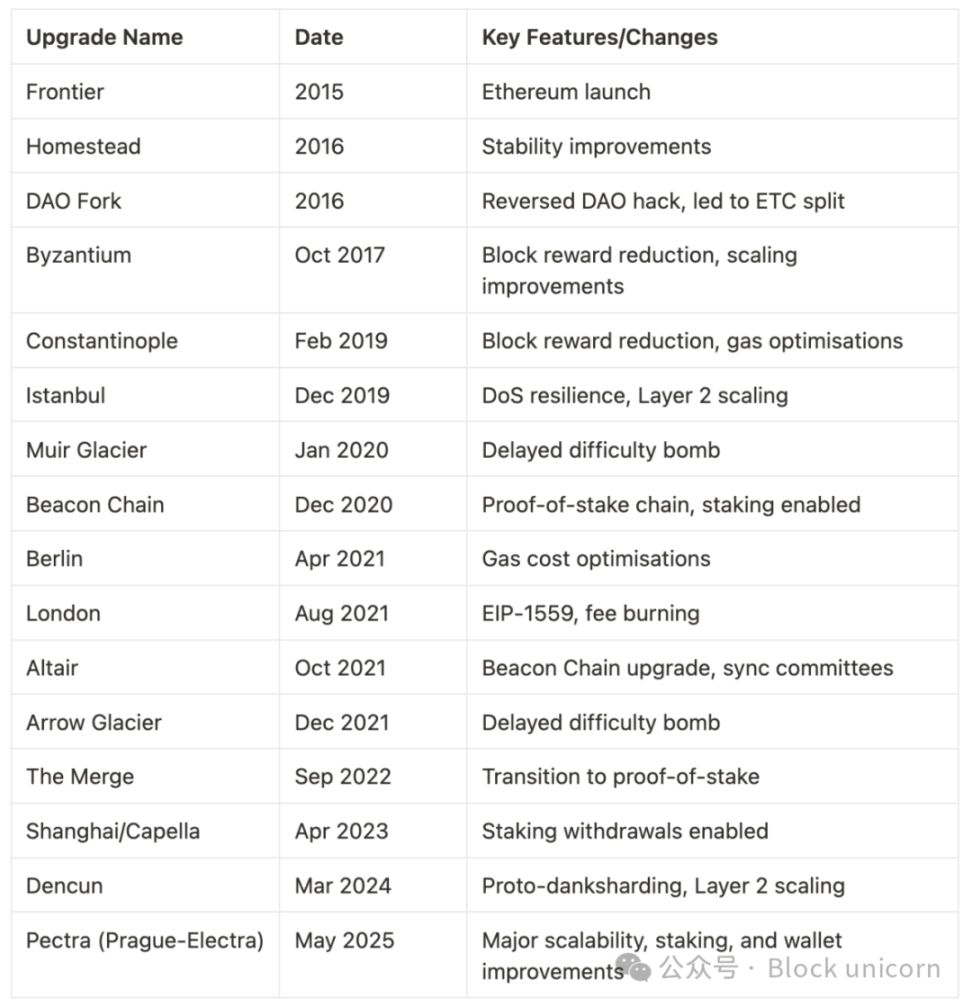Click the DoS resilience, Layer 2 scaling text
The width and height of the screenshot is (972, 1007).
click(x=634, y=396)
